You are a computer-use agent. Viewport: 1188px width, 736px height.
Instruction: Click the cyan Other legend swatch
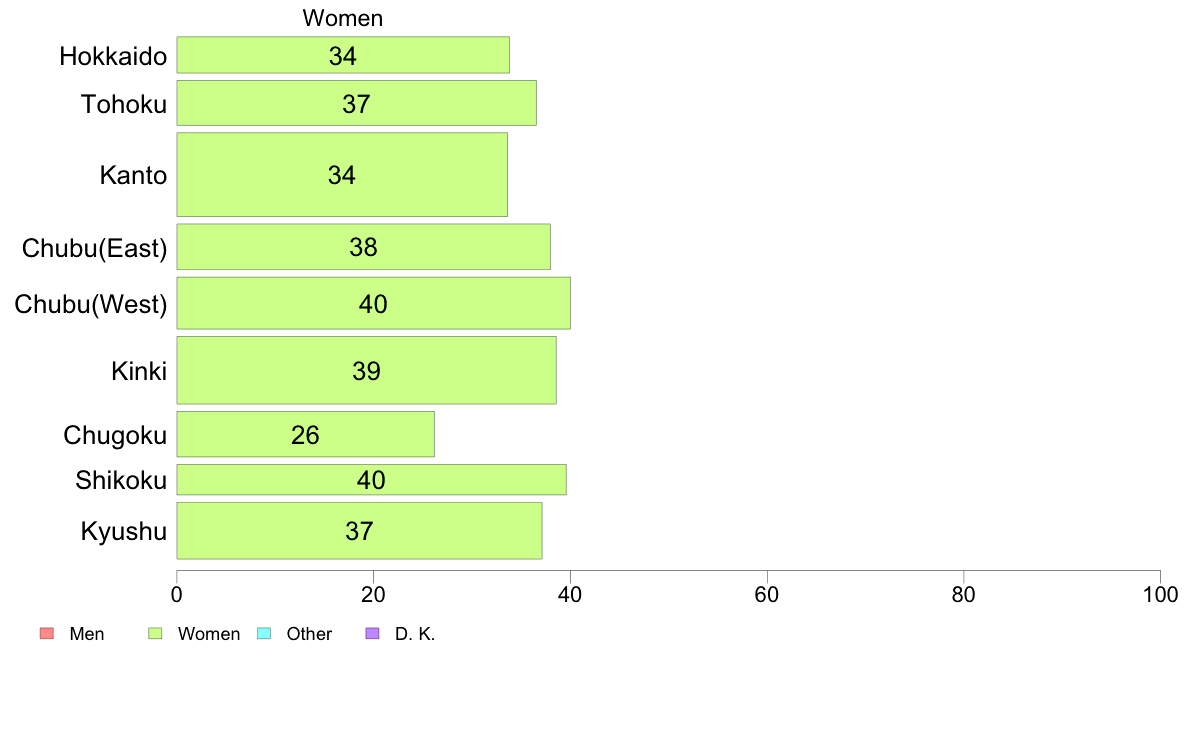click(264, 634)
